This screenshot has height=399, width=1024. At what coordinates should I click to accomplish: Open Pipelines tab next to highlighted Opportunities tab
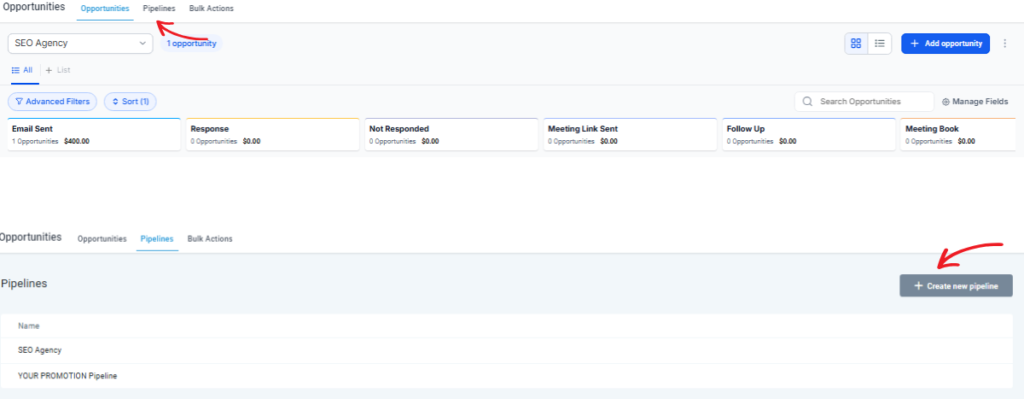[159, 8]
